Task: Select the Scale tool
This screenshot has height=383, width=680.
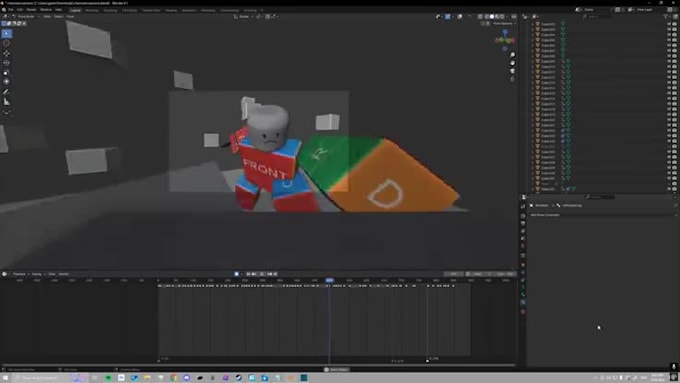Action: 7,72
